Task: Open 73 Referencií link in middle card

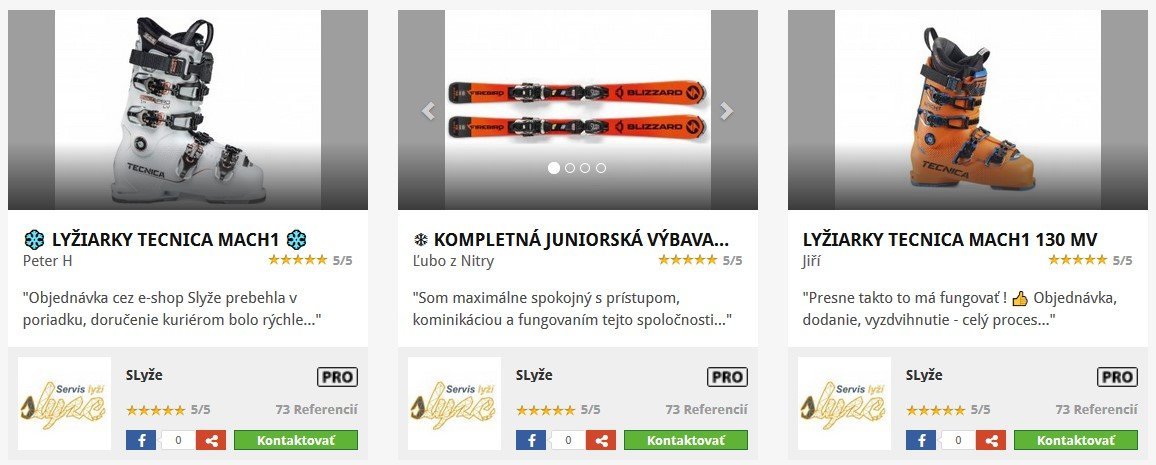Action: [706, 410]
